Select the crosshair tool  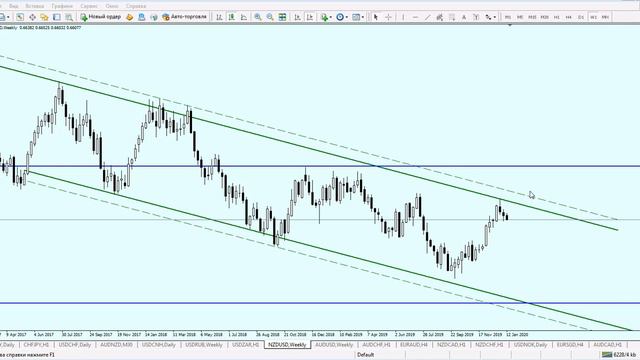click(x=388, y=17)
